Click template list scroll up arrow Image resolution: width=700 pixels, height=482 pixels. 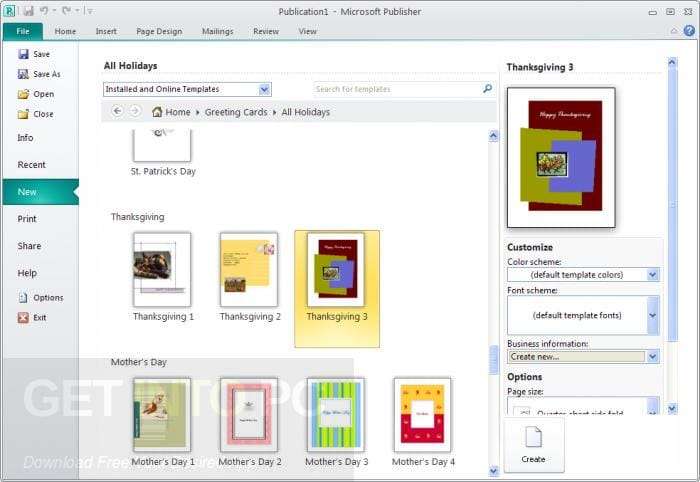(x=493, y=135)
